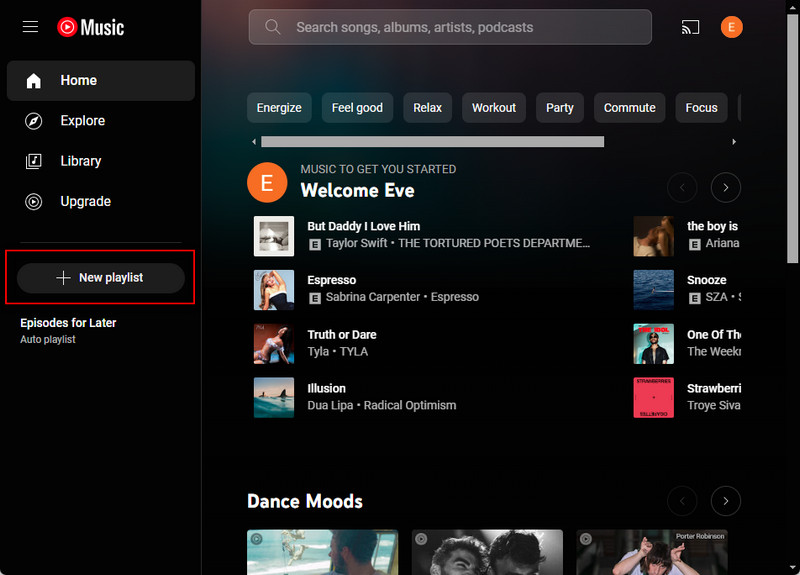The width and height of the screenshot is (800, 575).
Task: Open the Cast to device icon
Action: pyautogui.click(x=690, y=27)
